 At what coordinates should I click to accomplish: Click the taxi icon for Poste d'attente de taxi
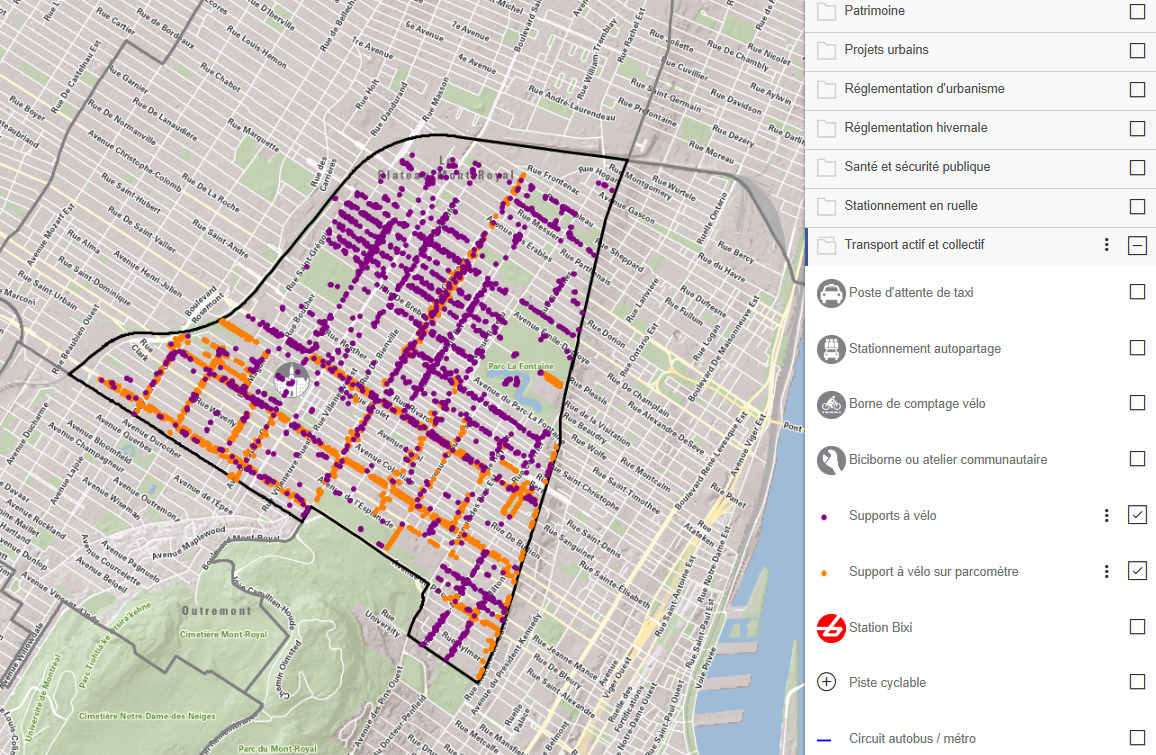(x=831, y=293)
